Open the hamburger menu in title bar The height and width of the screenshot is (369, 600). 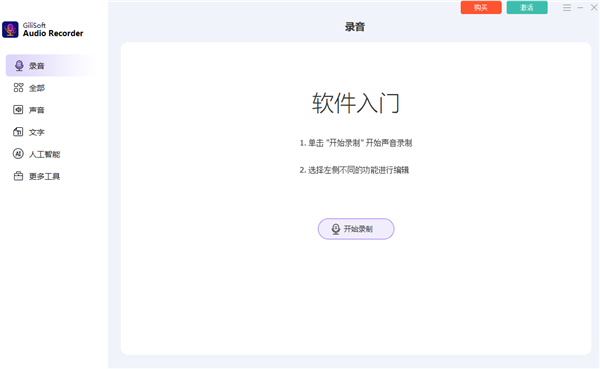pos(567,8)
